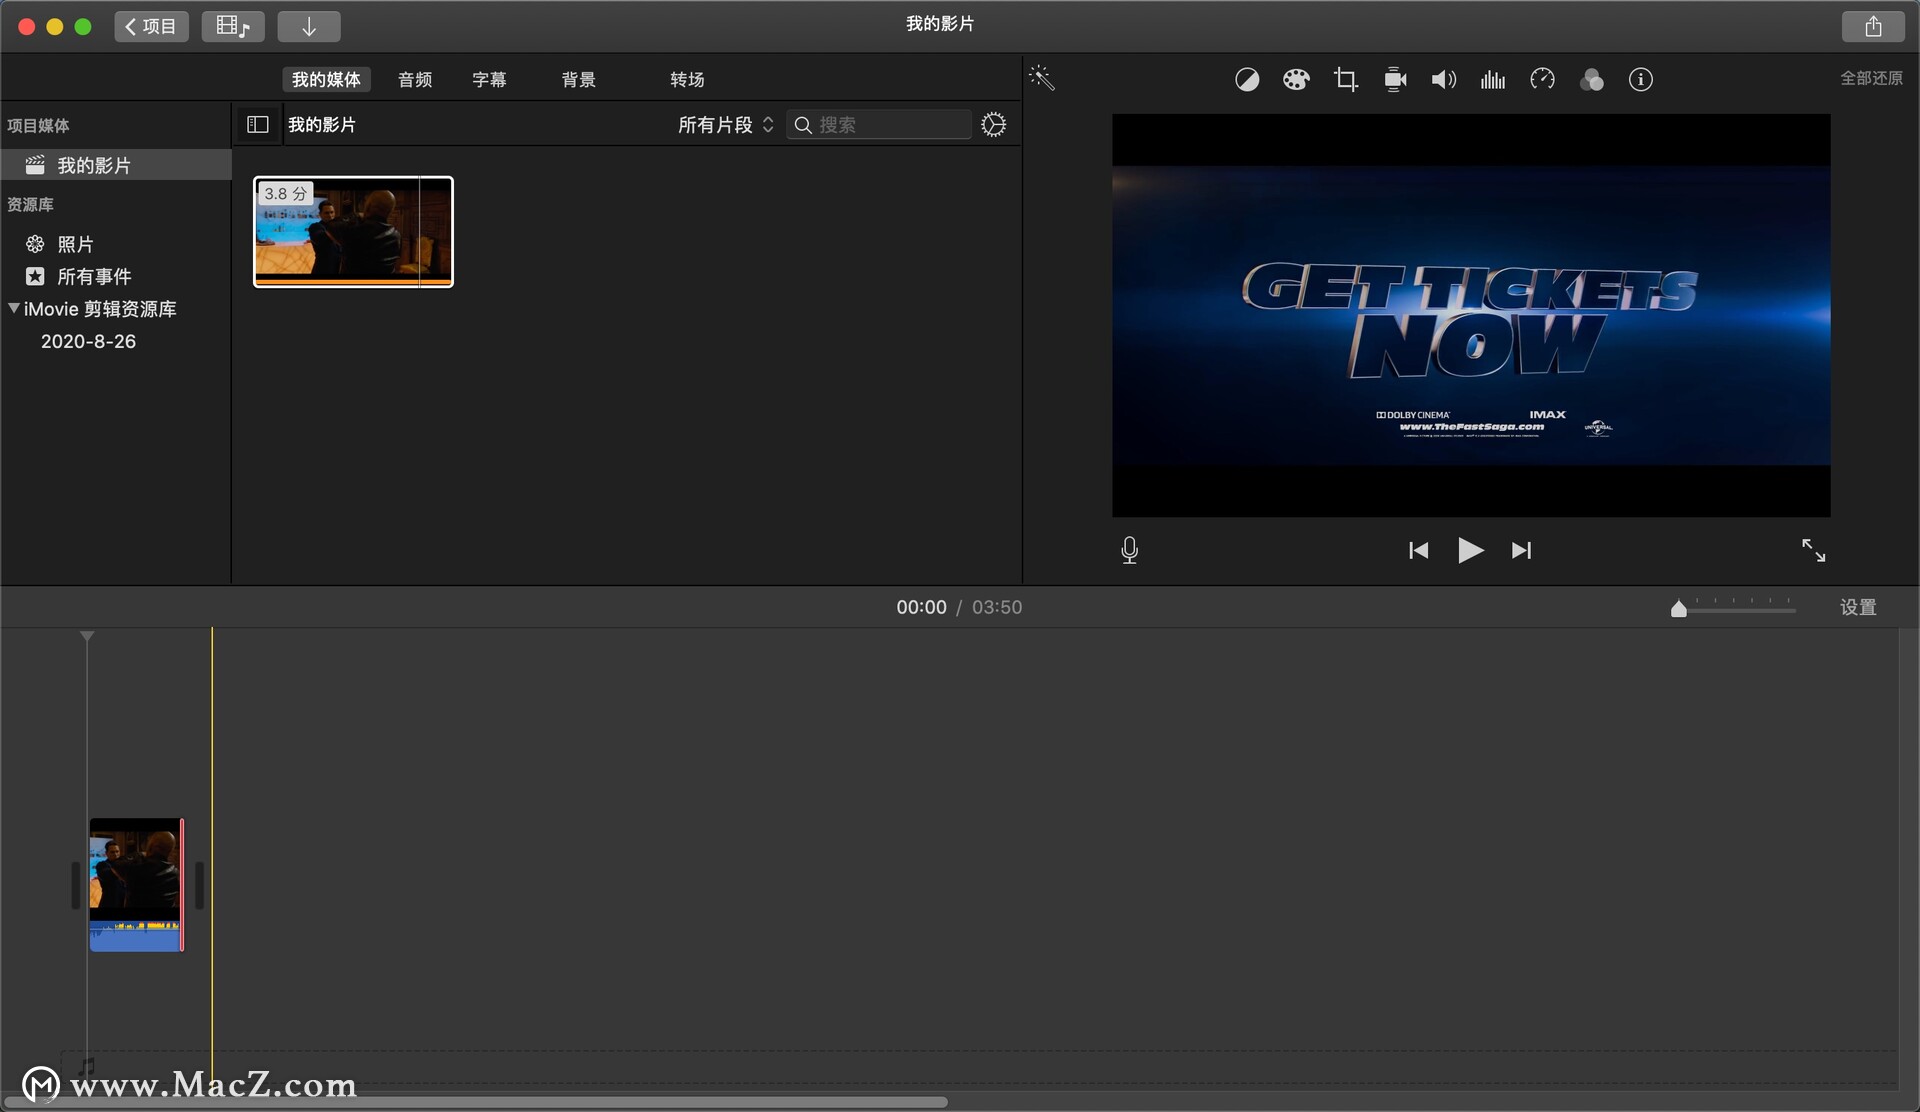Enter fullscreen preview mode
The height and width of the screenshot is (1112, 1920).
(x=1814, y=550)
